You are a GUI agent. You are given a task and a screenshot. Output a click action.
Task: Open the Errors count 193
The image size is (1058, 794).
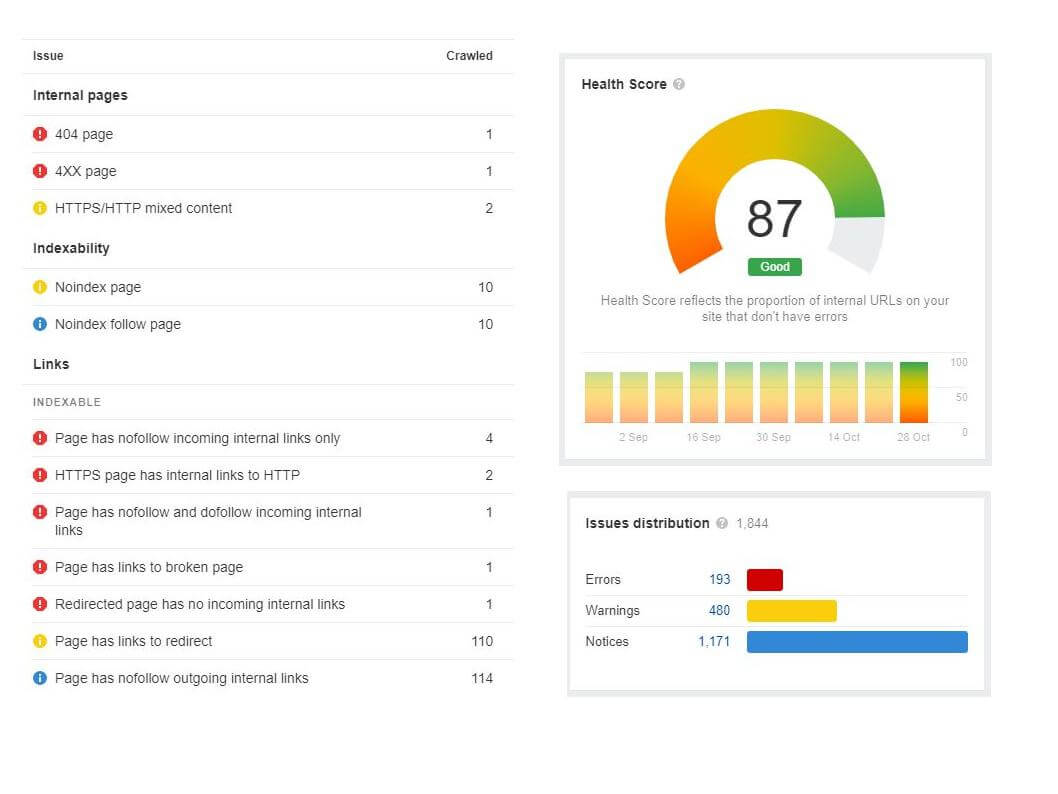pos(719,579)
